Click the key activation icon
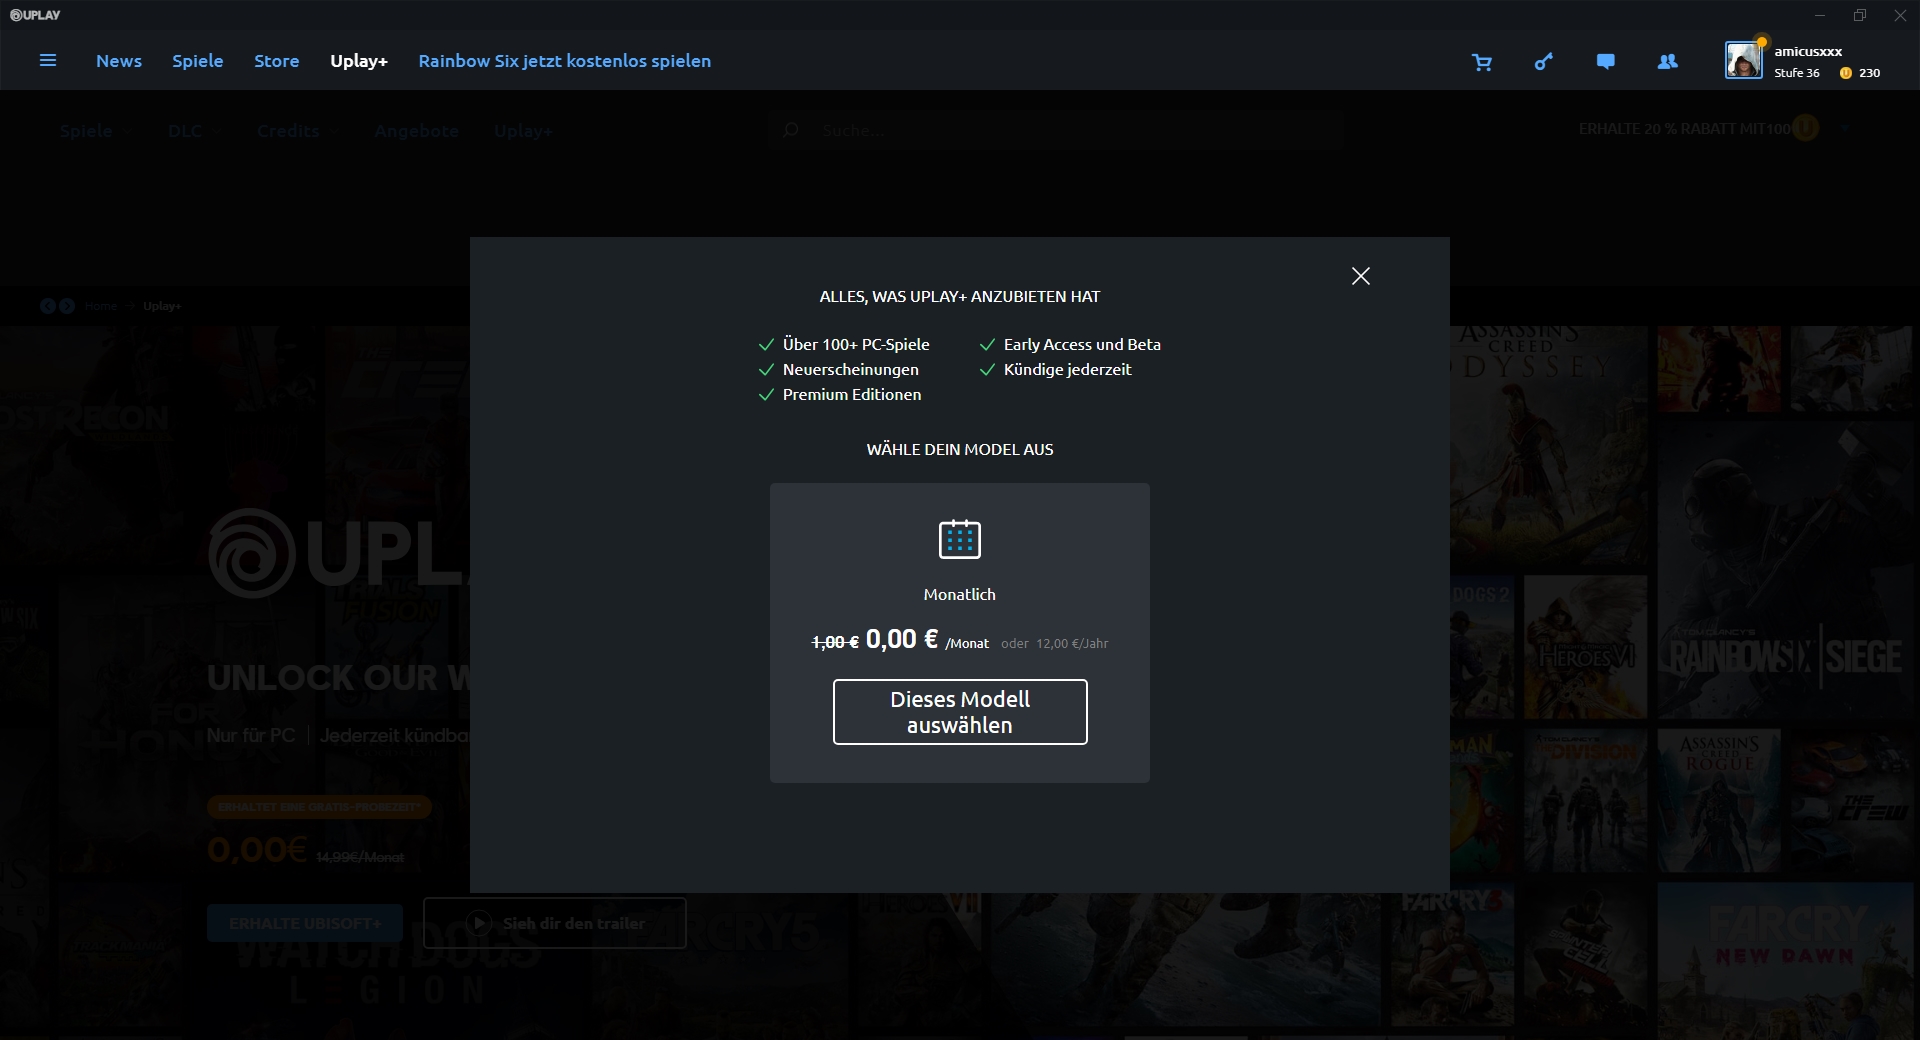This screenshot has width=1920, height=1040. (x=1544, y=62)
